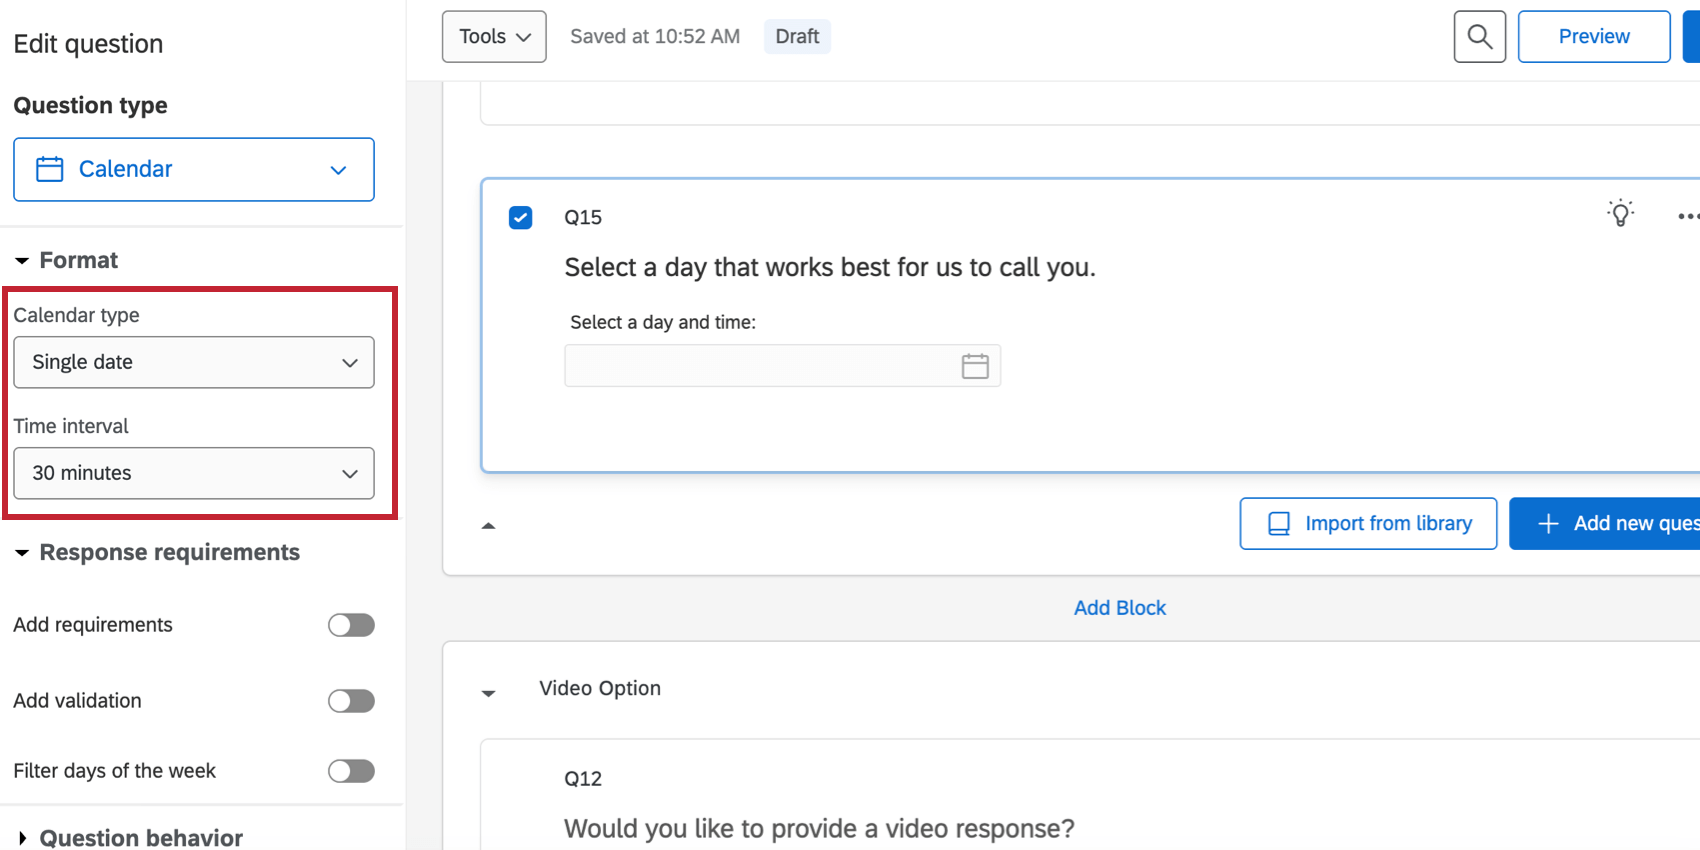Viewport: 1700px width, 850px height.
Task: Click the calendar icon in the date field
Action: click(x=975, y=366)
